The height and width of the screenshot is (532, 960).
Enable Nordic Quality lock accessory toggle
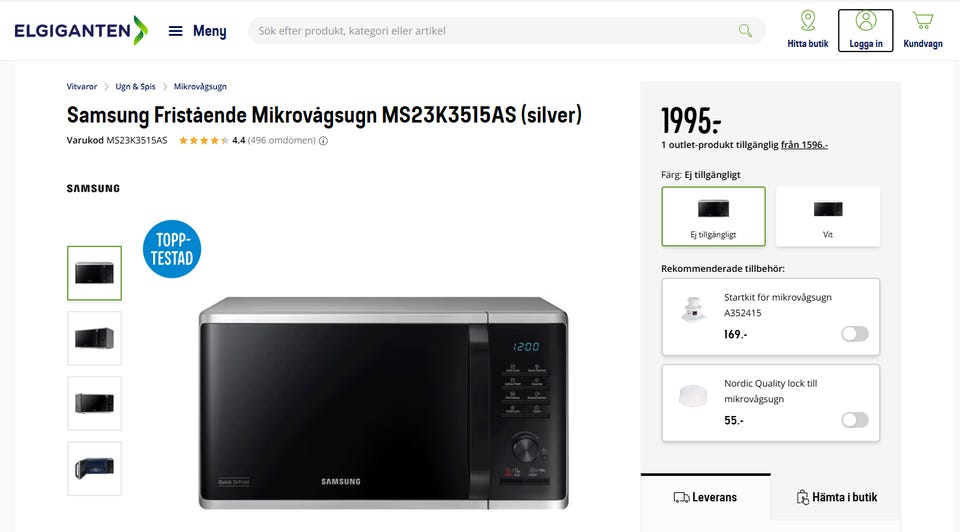click(855, 420)
